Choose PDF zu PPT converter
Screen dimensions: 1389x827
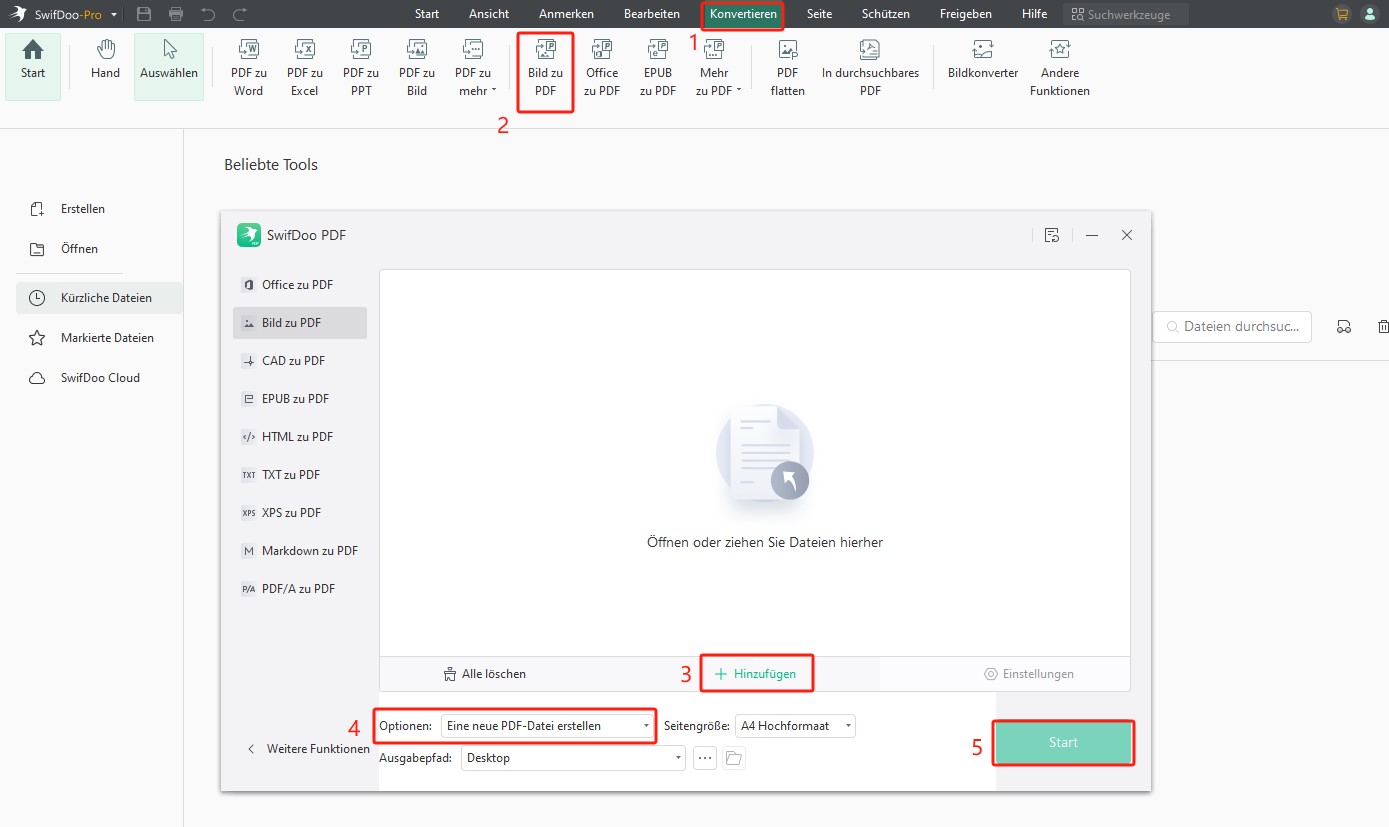click(x=361, y=66)
